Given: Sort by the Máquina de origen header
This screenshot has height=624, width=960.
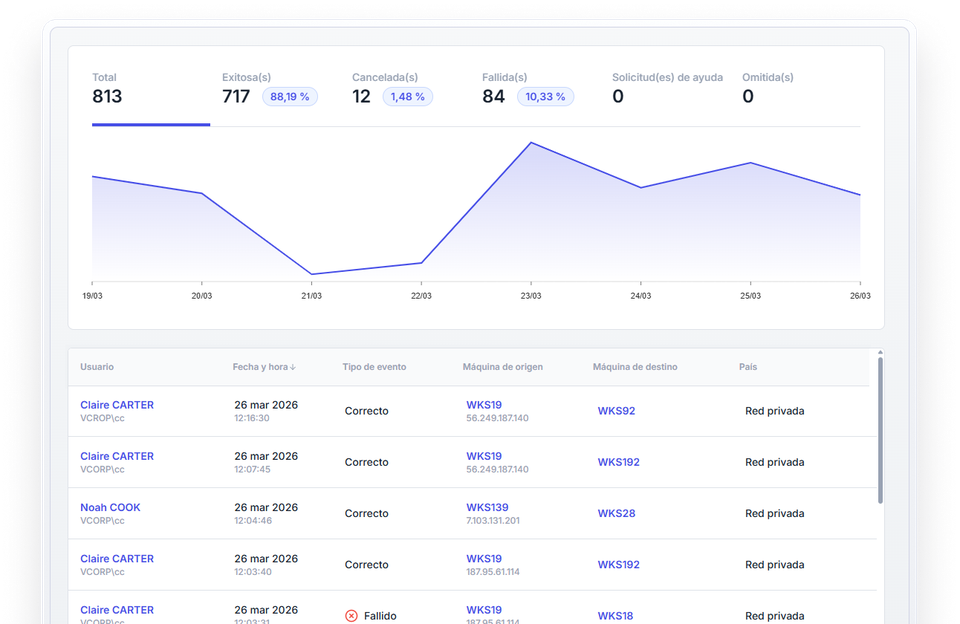Looking at the screenshot, I should [x=503, y=367].
